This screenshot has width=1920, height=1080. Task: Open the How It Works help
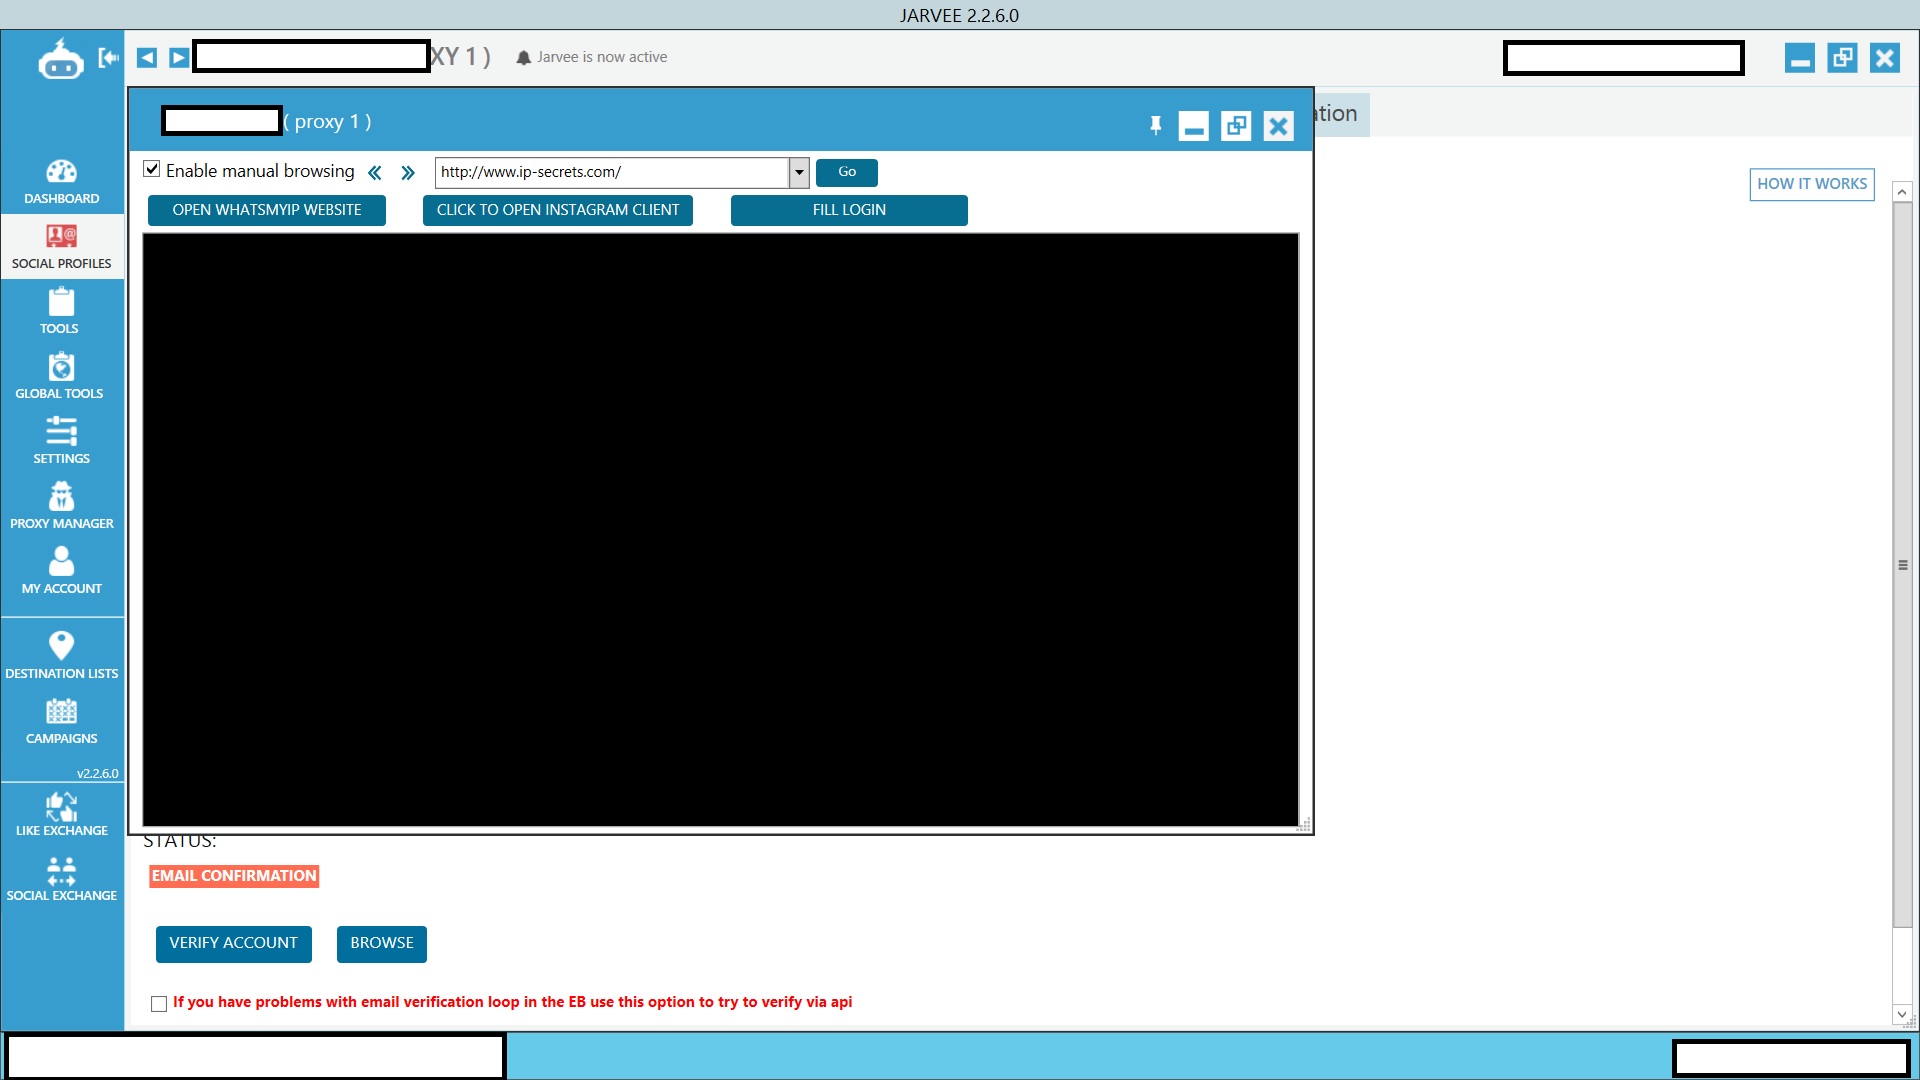1812,184
